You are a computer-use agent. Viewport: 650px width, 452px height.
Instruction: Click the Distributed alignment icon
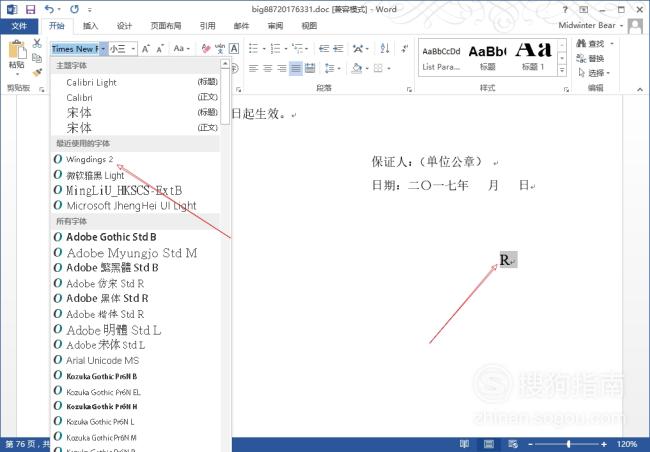point(310,68)
